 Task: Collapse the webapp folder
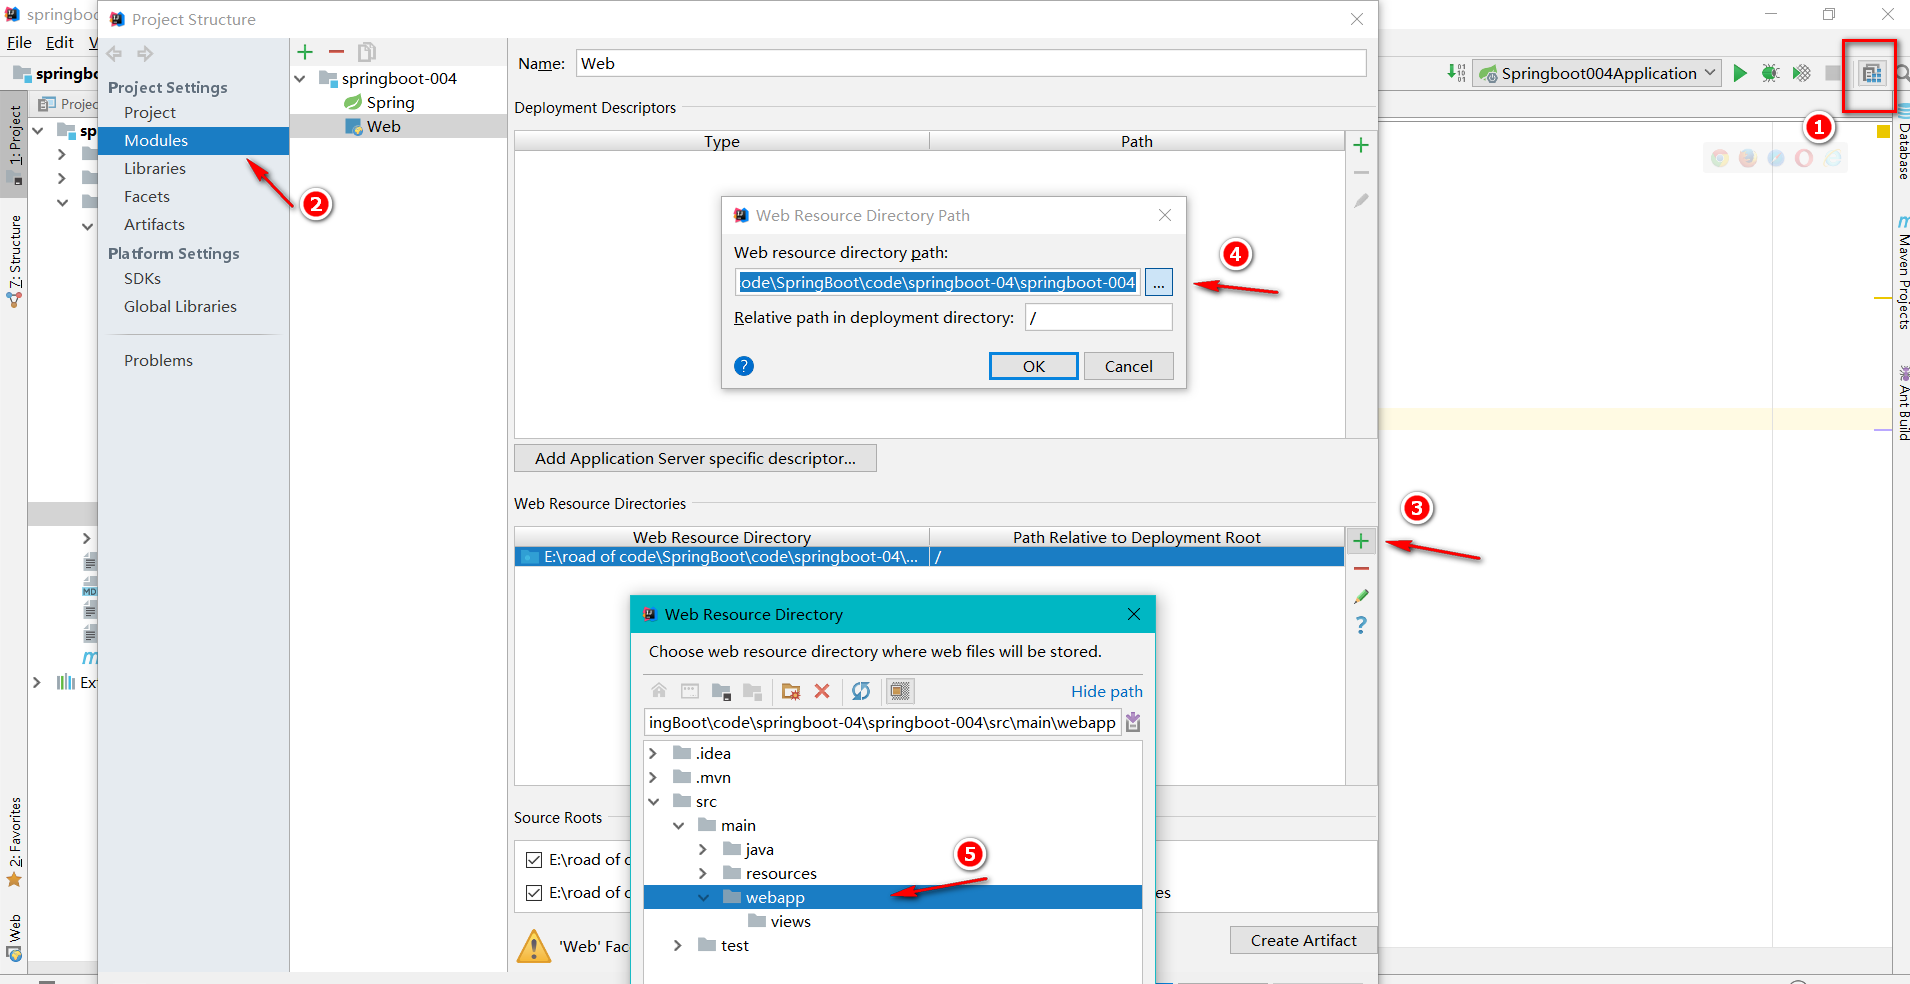[703, 897]
